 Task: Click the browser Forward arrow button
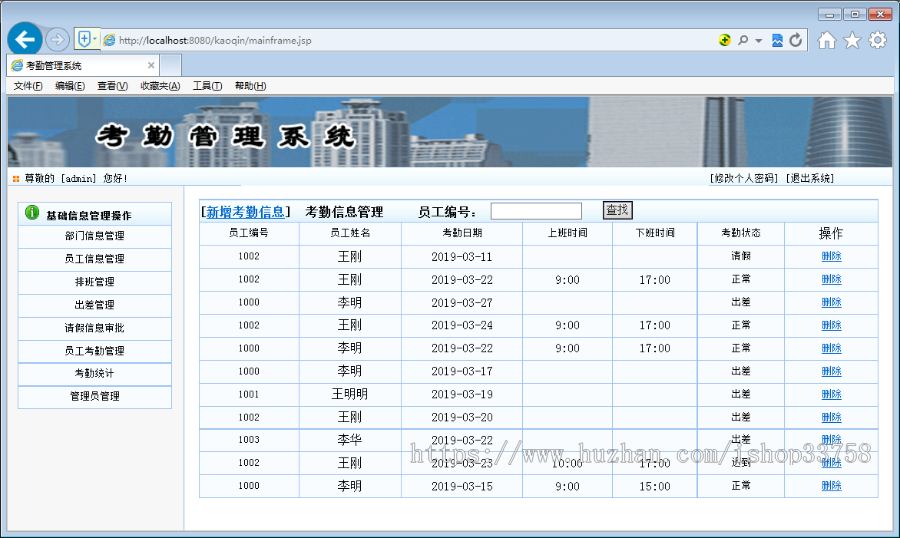click(57, 40)
